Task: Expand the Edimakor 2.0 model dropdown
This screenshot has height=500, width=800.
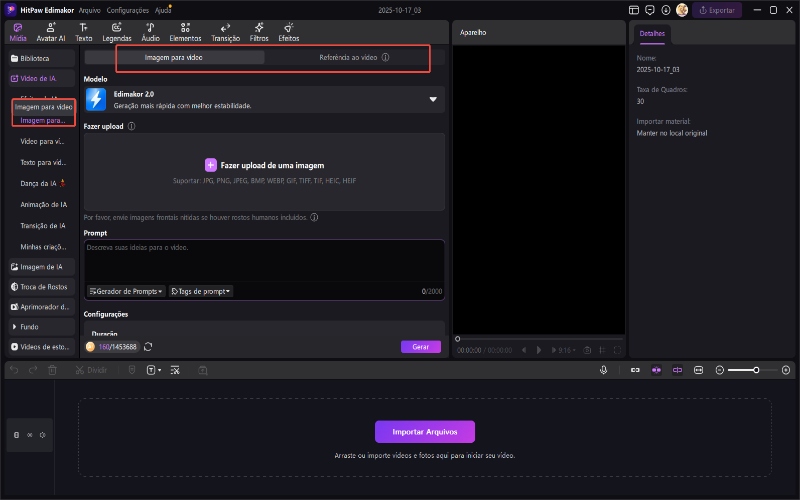Action: (x=433, y=99)
